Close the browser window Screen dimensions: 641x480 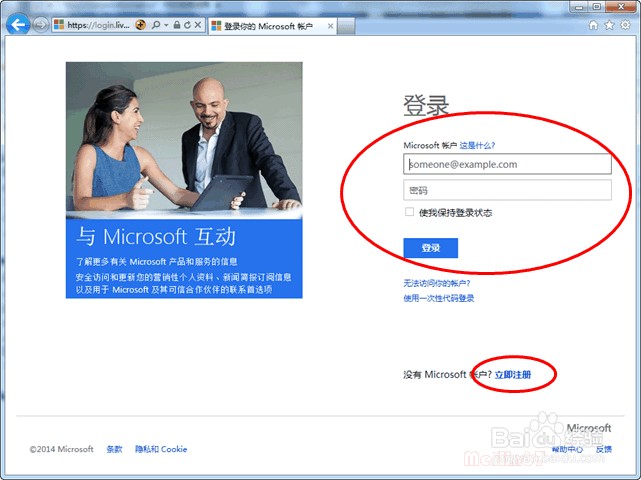pos(621,7)
